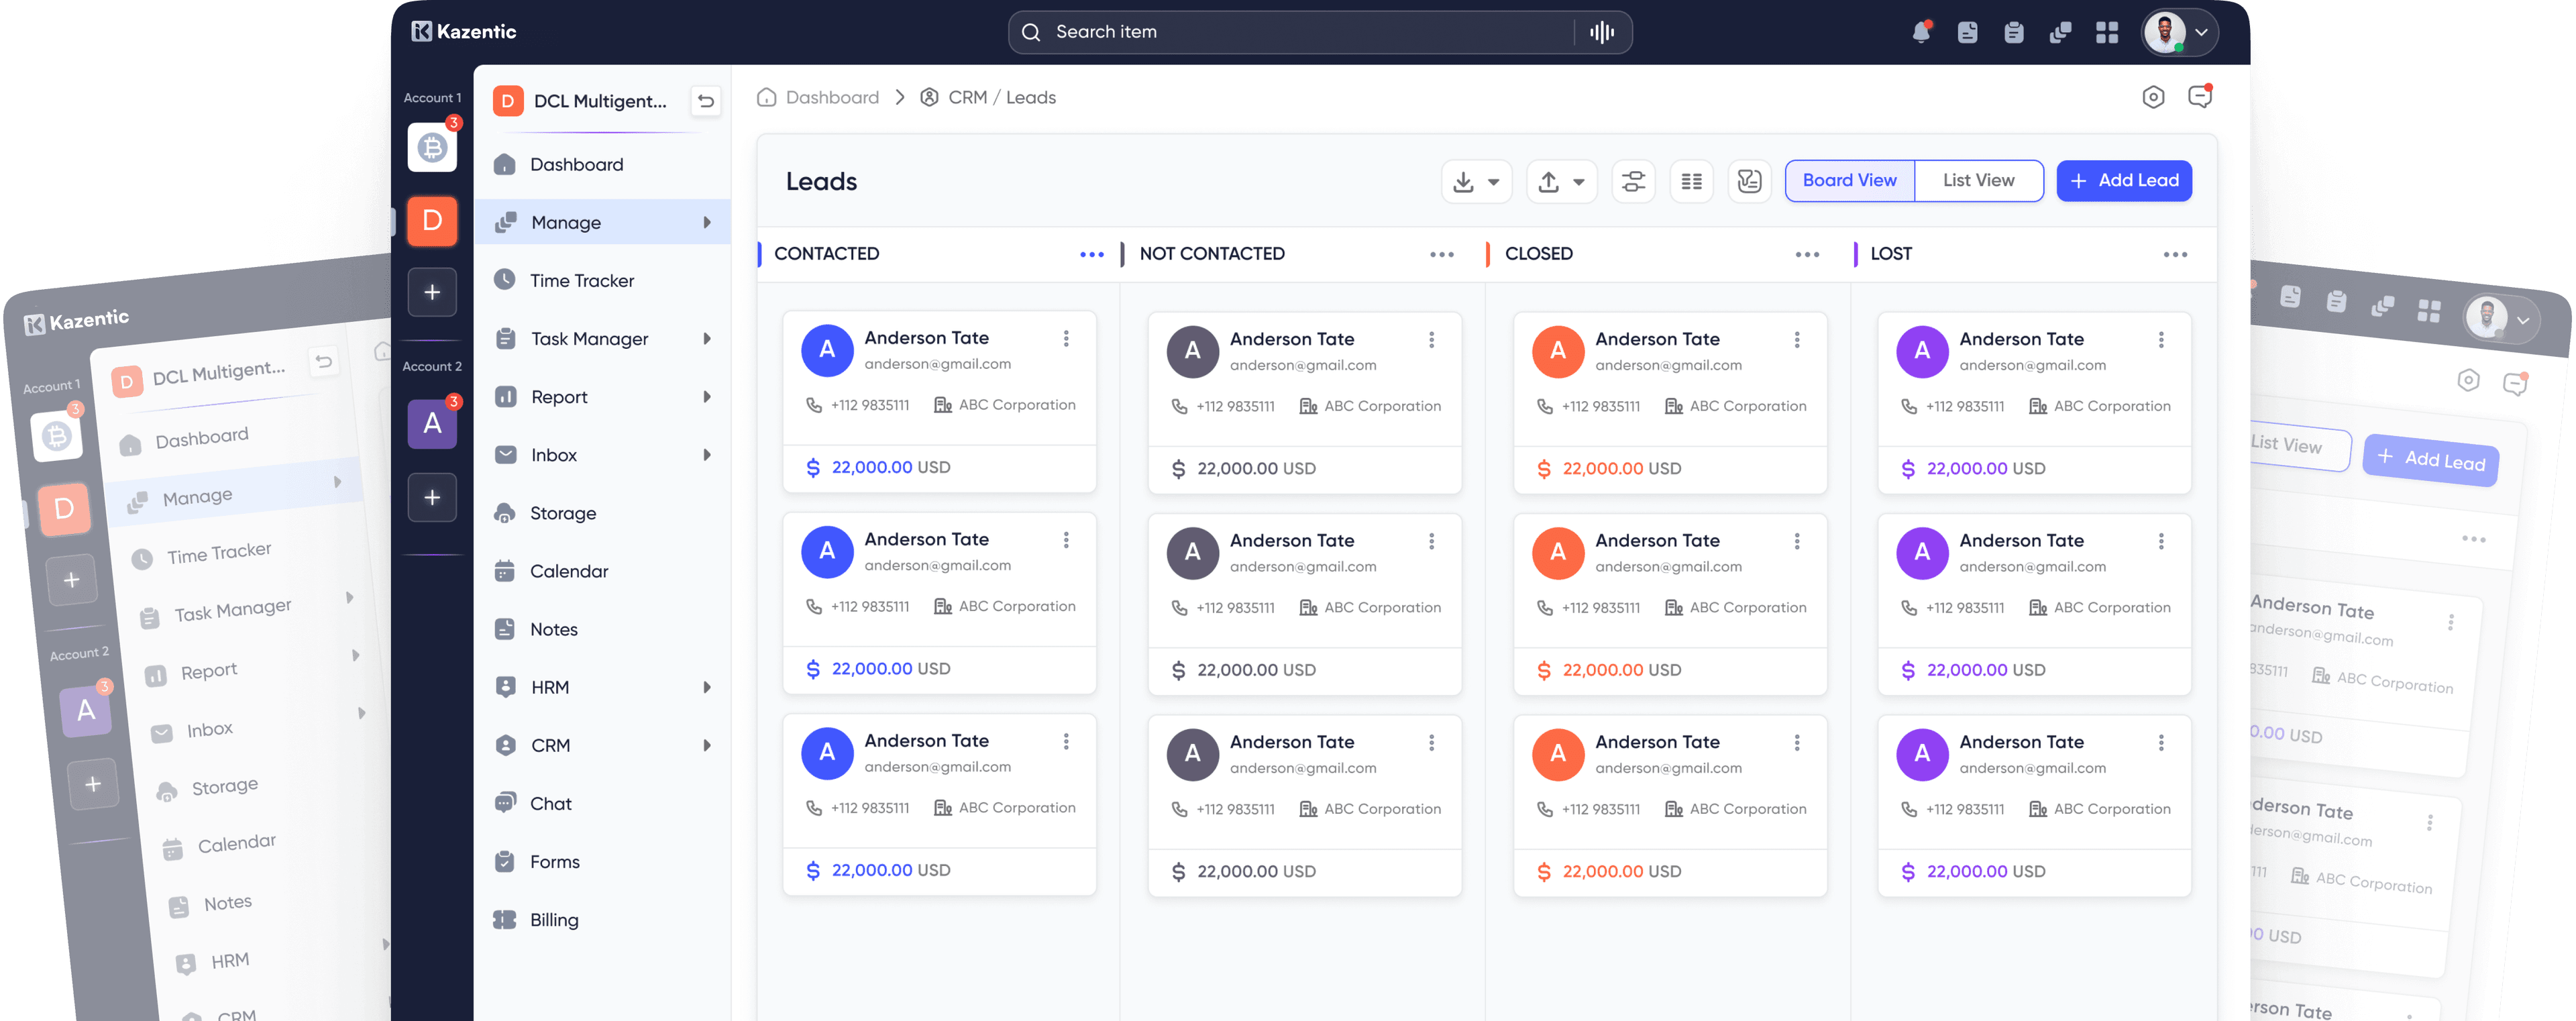Open the filter sliders icon

pyautogui.click(x=1633, y=181)
